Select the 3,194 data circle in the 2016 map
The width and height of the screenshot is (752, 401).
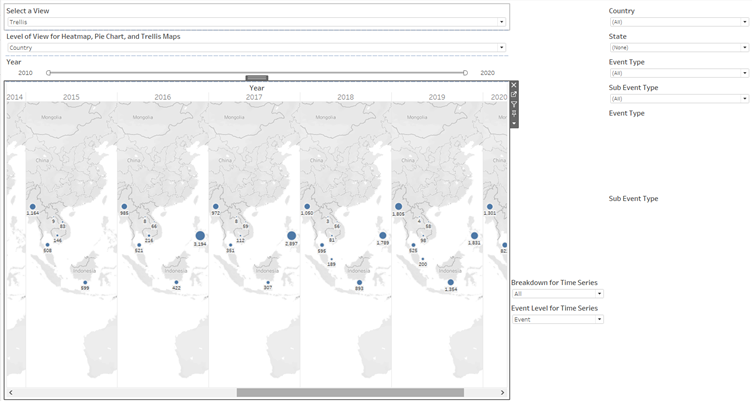tap(200, 235)
